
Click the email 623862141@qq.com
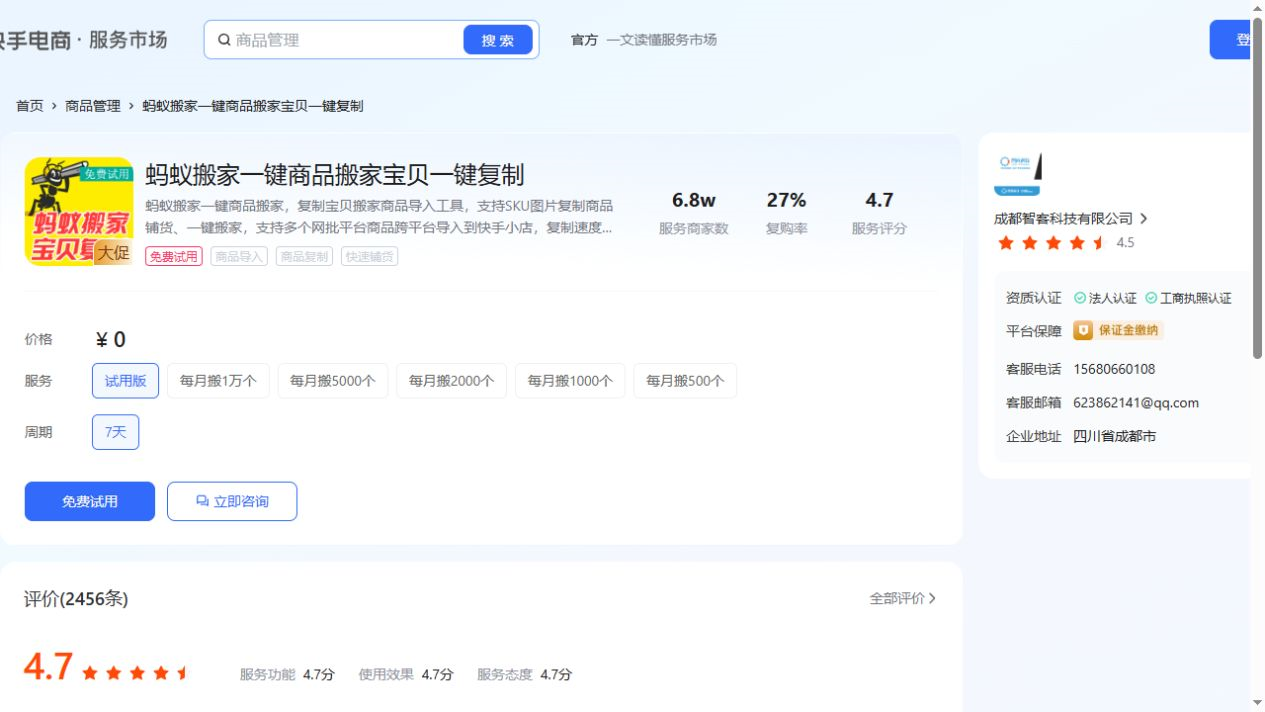[x=1136, y=403]
